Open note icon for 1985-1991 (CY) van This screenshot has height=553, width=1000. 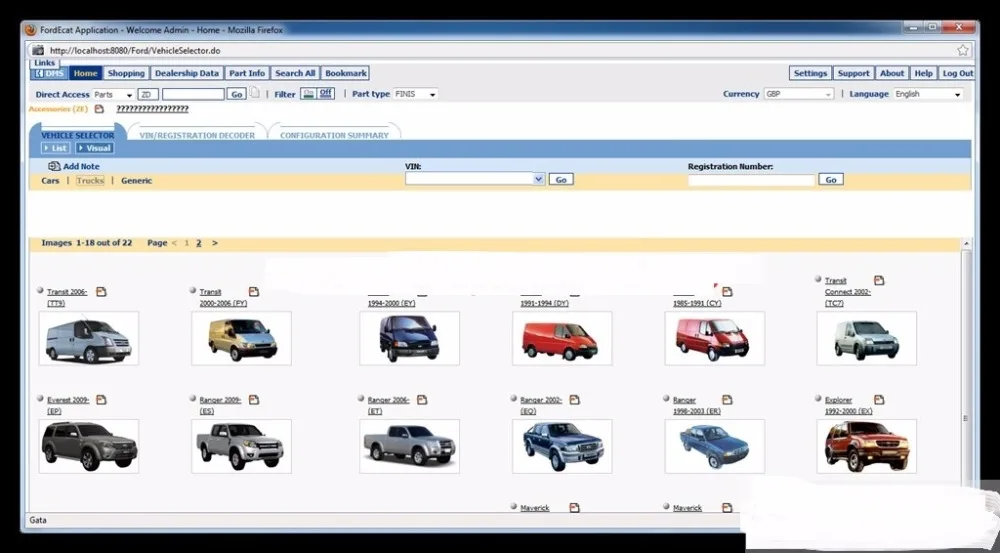727,291
